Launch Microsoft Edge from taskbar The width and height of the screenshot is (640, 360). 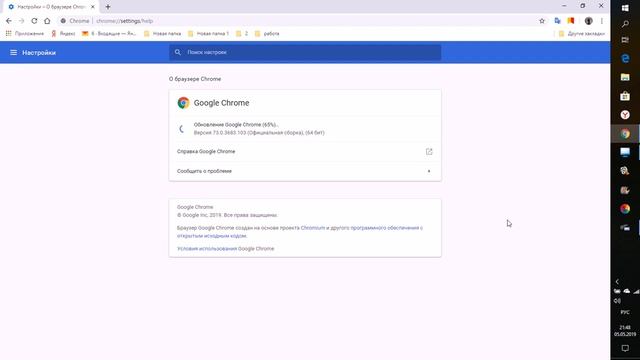click(625, 58)
